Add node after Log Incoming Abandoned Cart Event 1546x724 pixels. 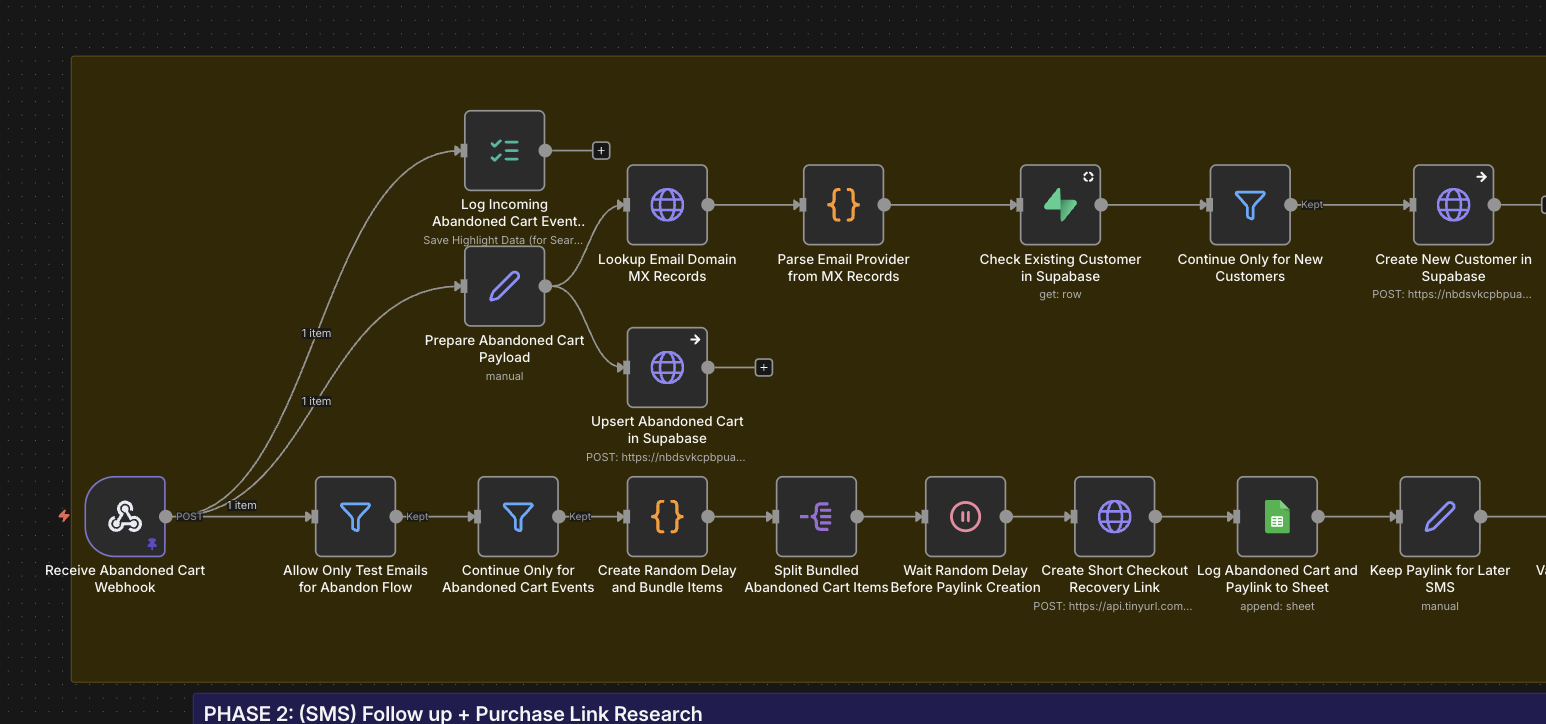(x=601, y=151)
